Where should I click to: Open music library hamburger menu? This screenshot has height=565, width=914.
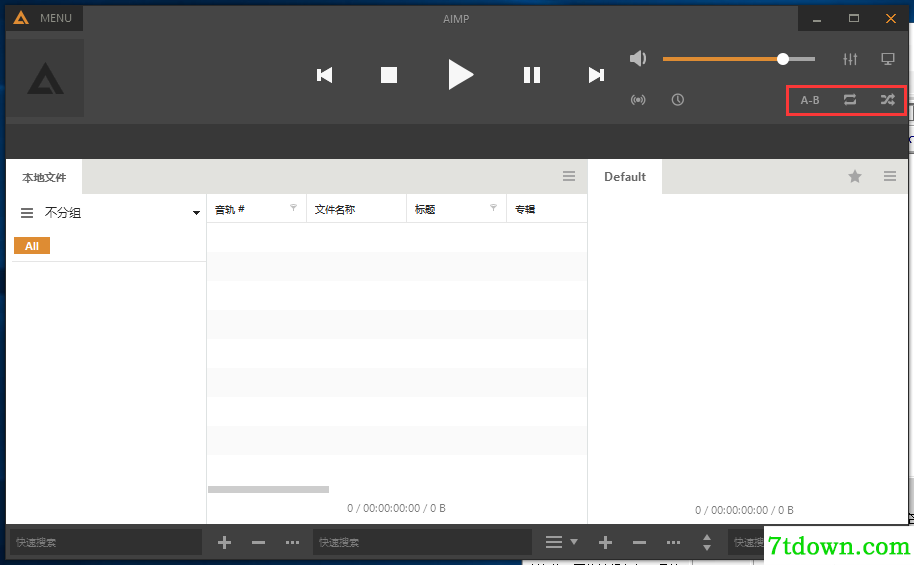[x=569, y=176]
